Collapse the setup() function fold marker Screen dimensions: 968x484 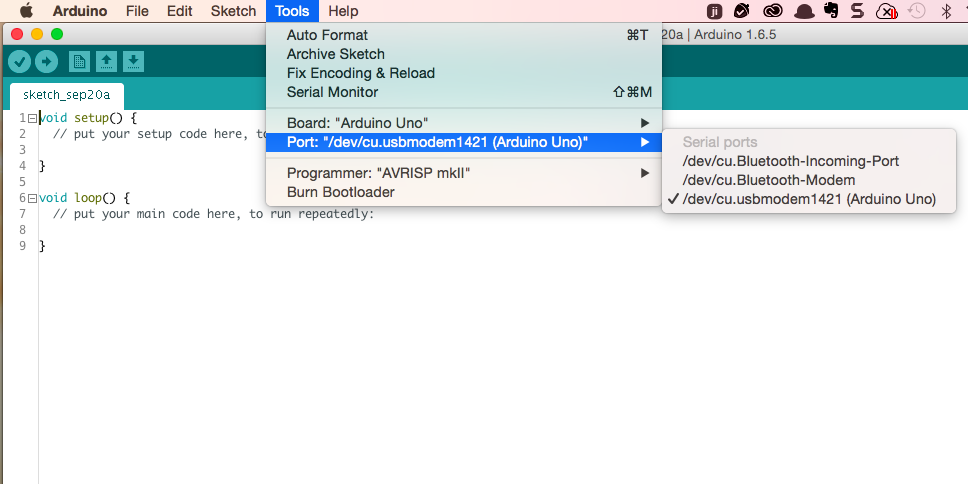[x=33, y=118]
